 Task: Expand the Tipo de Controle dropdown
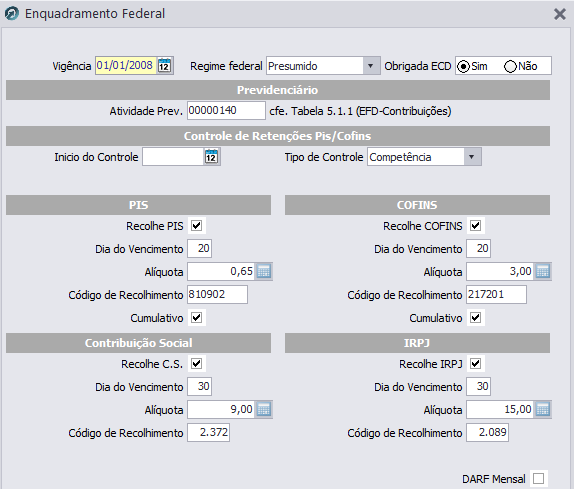point(472,157)
